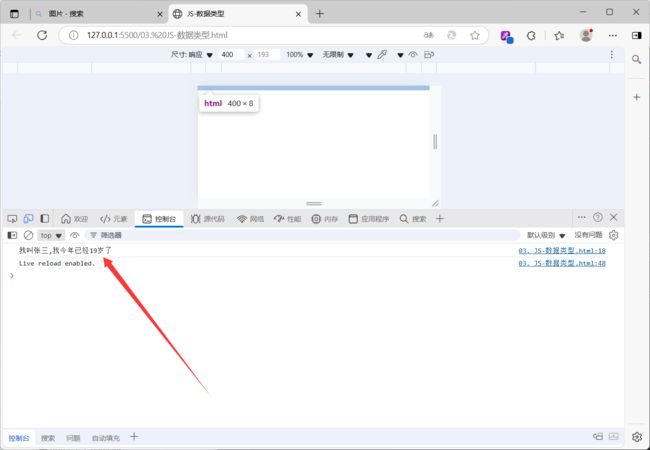Click the console filter input field
This screenshot has height=450, width=650.
(303, 235)
